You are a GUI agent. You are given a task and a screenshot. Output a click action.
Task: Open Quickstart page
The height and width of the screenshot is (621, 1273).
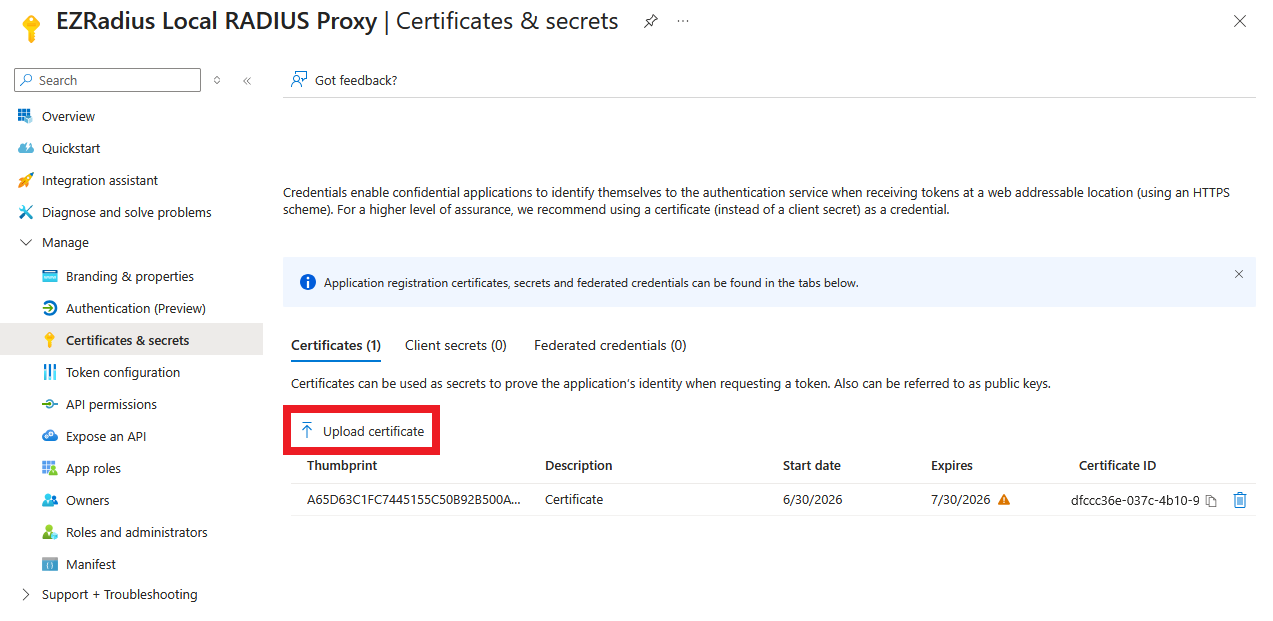coord(71,148)
